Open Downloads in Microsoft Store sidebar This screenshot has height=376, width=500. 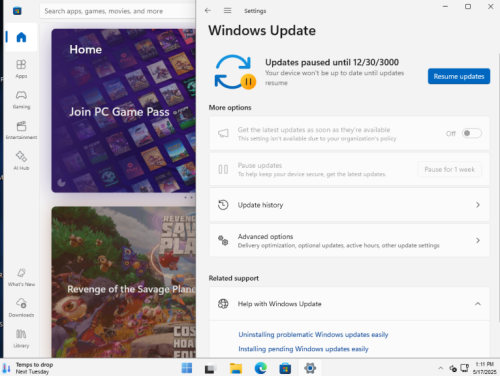(21, 308)
